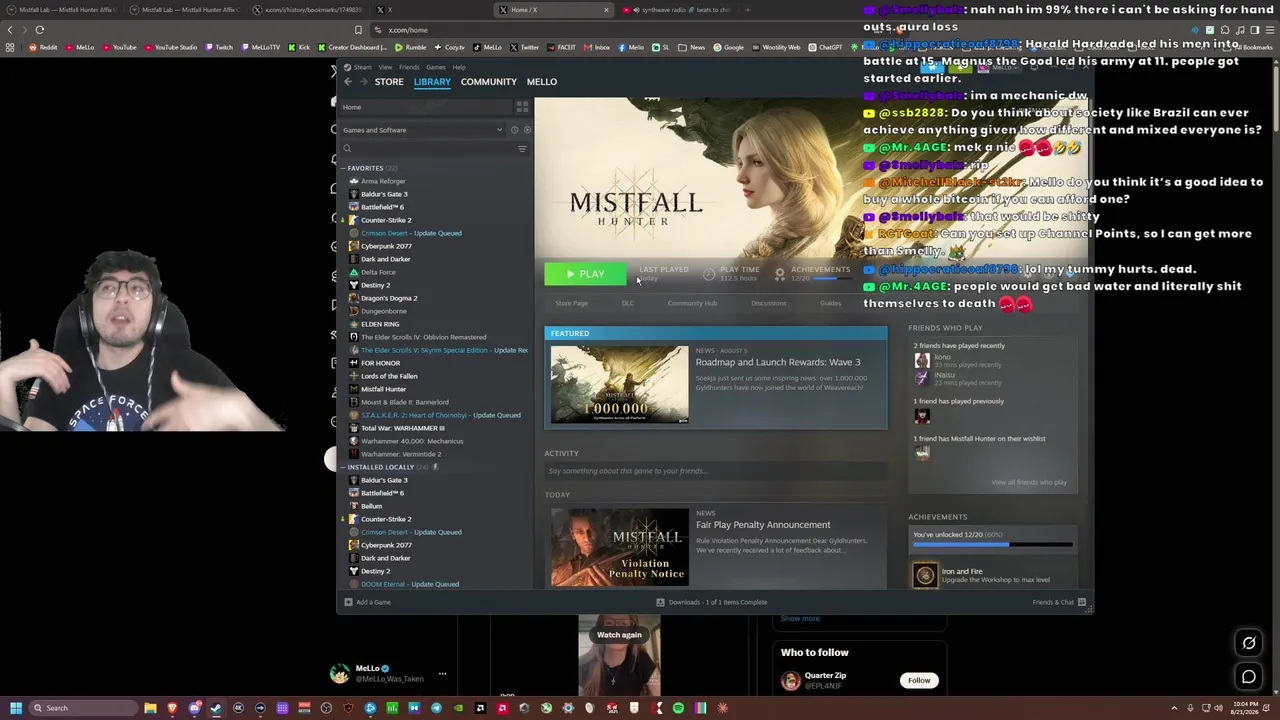This screenshot has height=720, width=1280.
Task: Click the bookmark icon in address bar
Action: tap(358, 30)
